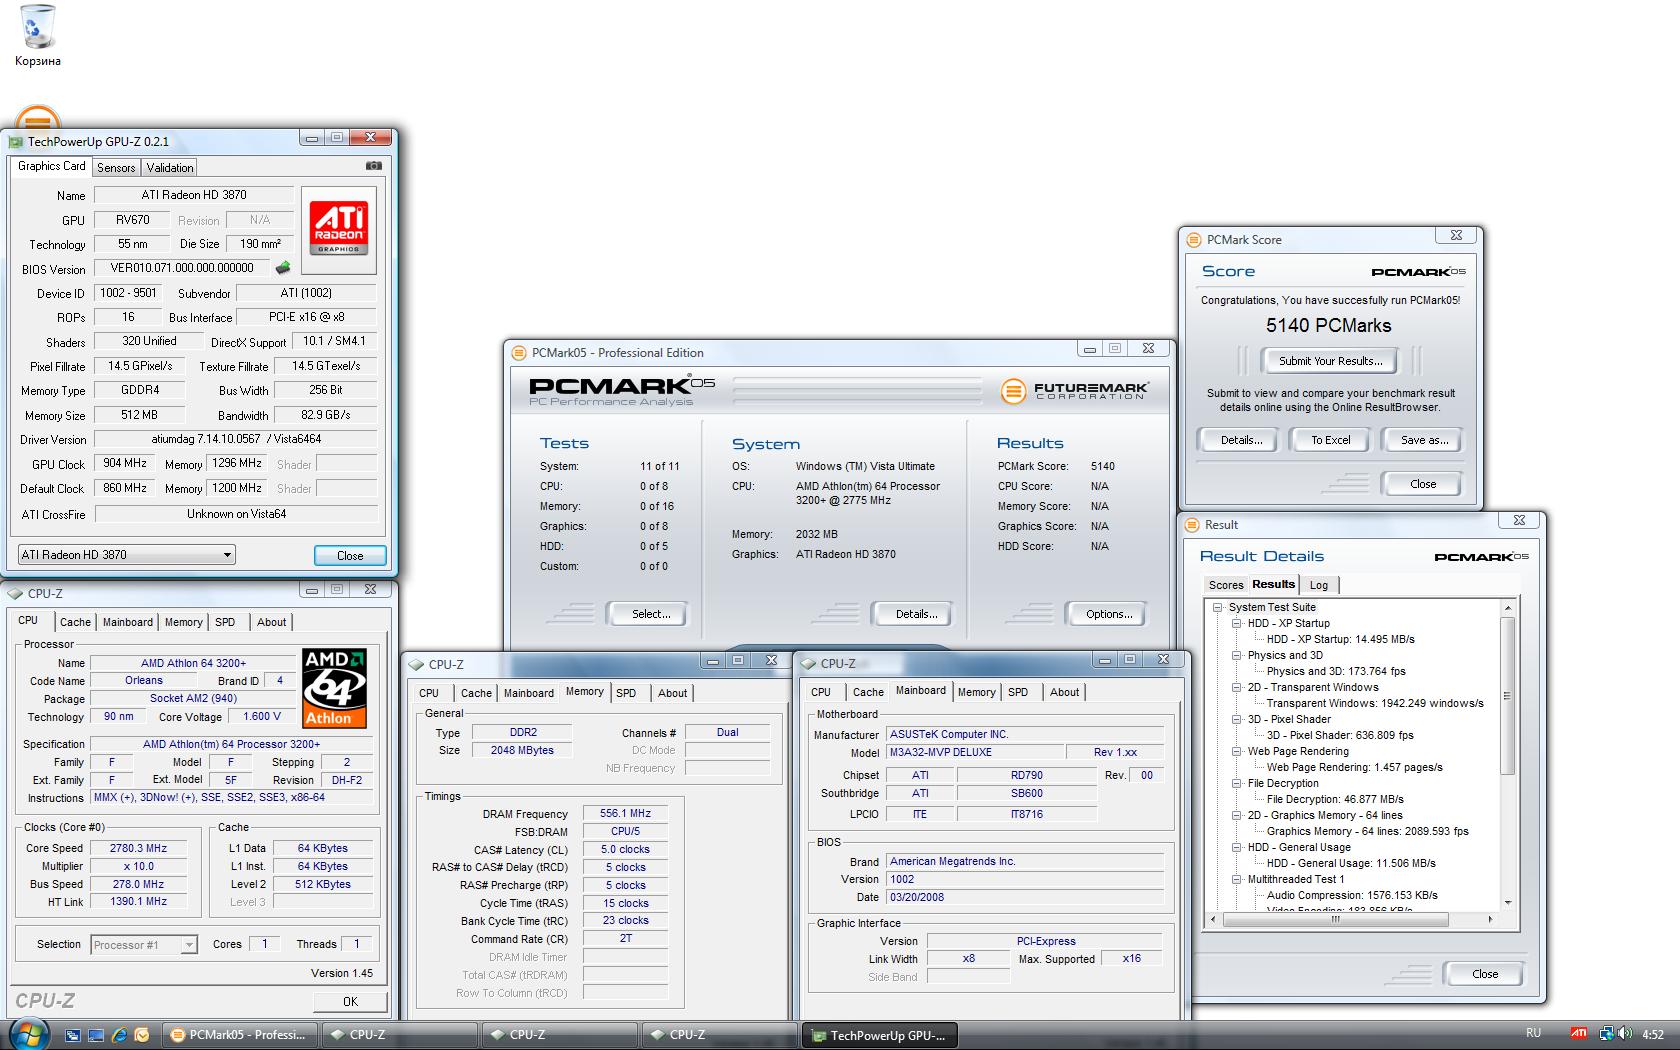
Task: Click the ATI tray icon in the system tray
Action: (x=1578, y=1034)
